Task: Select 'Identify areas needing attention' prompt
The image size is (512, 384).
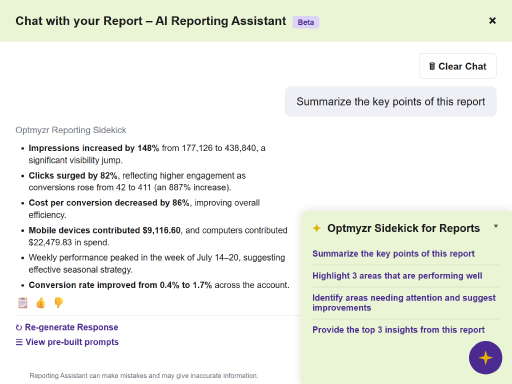Action: tap(404, 303)
